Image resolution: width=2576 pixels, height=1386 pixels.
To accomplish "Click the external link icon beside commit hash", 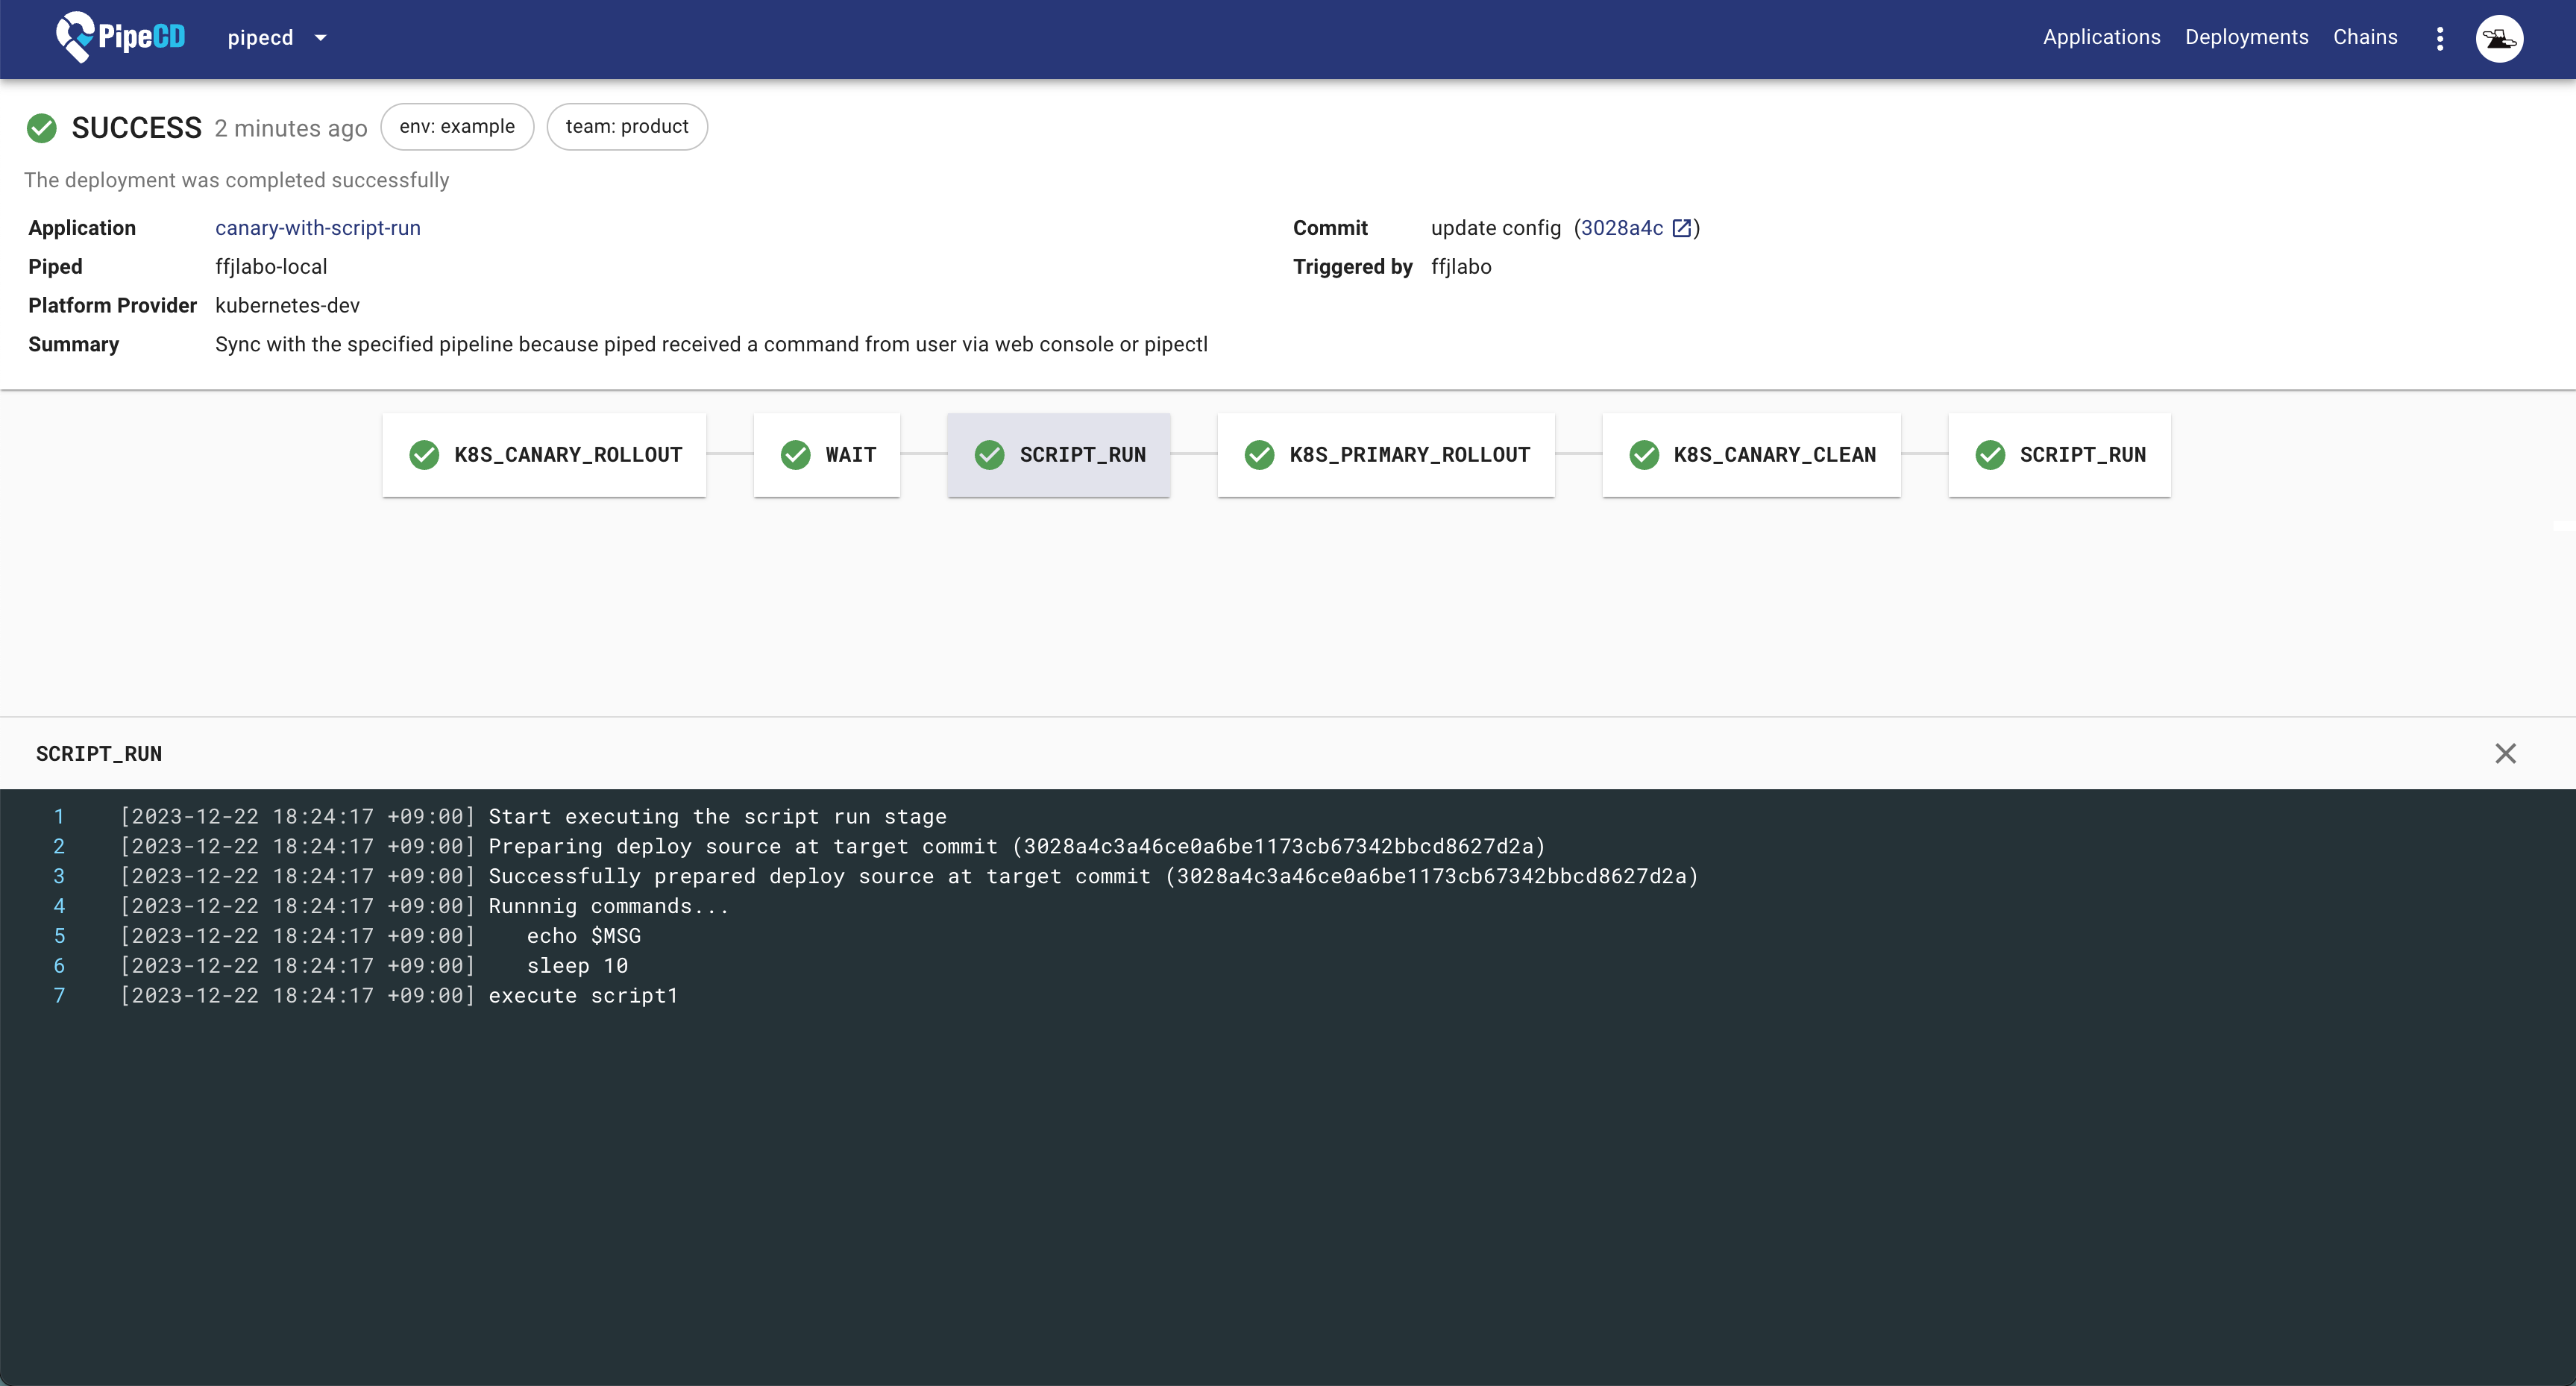I will [x=1681, y=228].
